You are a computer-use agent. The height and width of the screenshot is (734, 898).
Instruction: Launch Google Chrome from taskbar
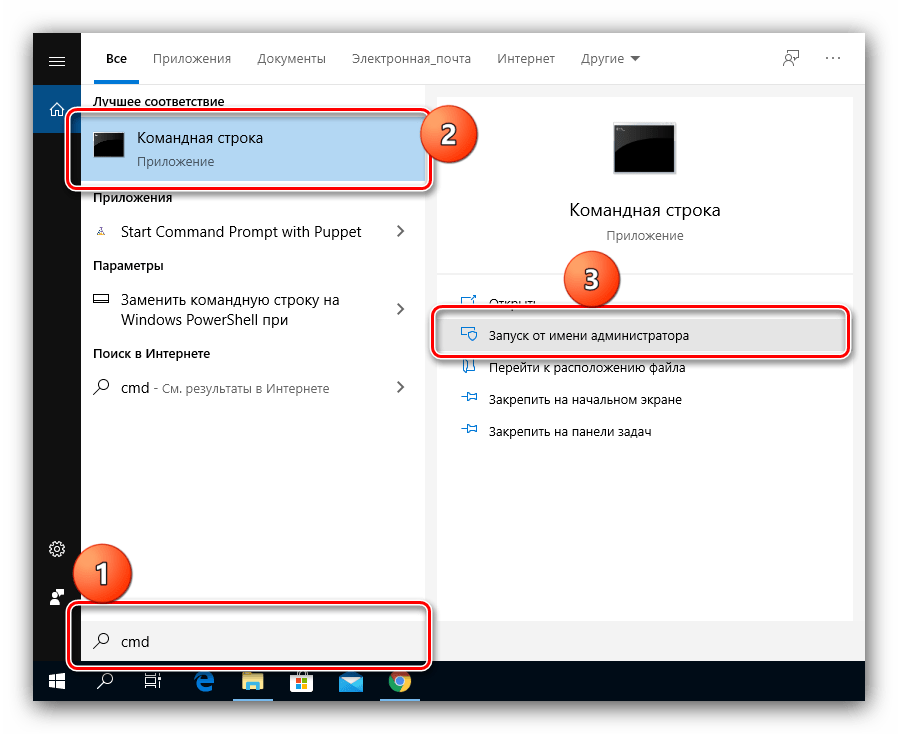point(399,682)
